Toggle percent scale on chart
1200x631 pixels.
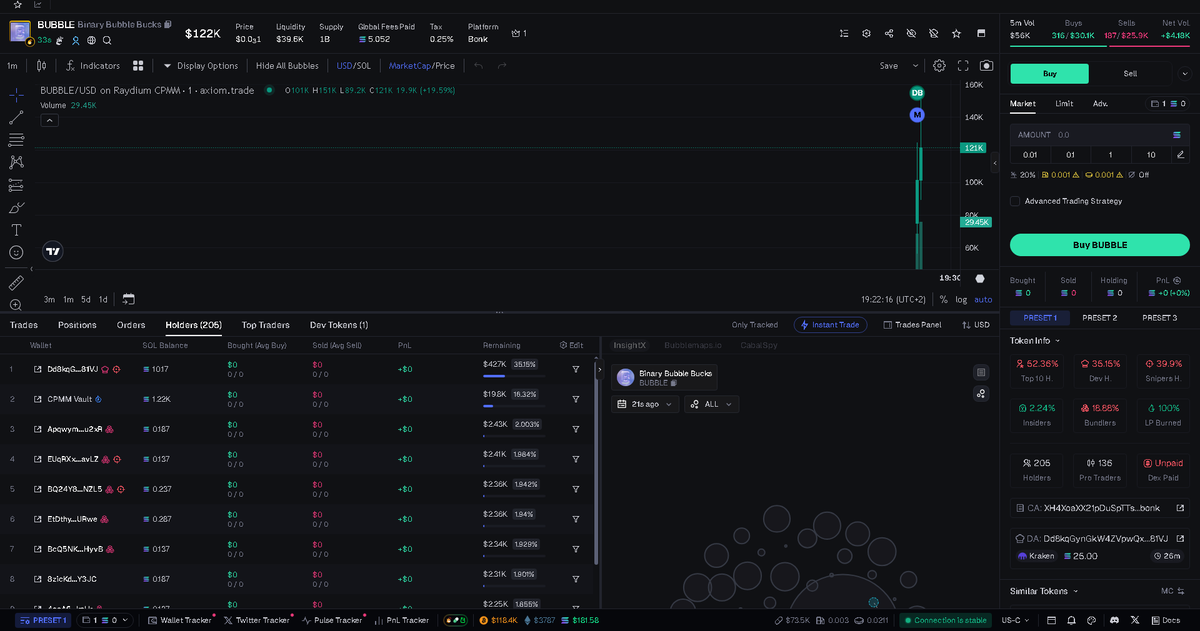pyautogui.click(x=943, y=299)
